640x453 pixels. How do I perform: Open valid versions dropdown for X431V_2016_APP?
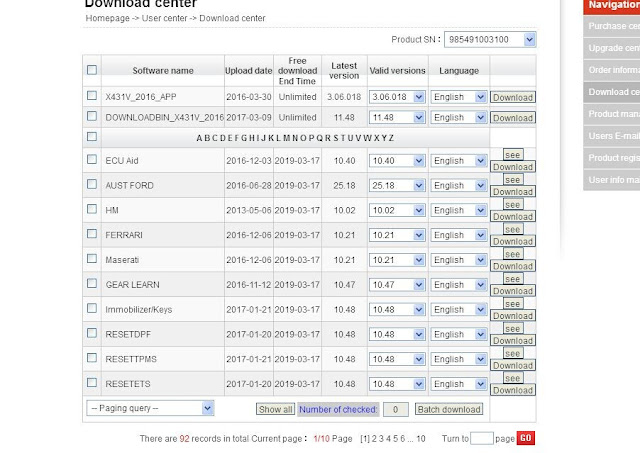tap(397, 97)
